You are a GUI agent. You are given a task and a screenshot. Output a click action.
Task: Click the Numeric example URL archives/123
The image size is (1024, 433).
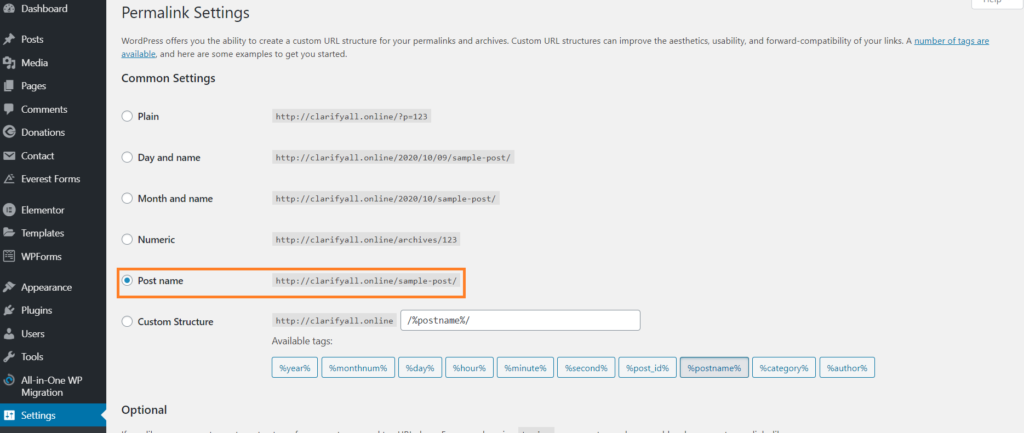click(x=366, y=240)
